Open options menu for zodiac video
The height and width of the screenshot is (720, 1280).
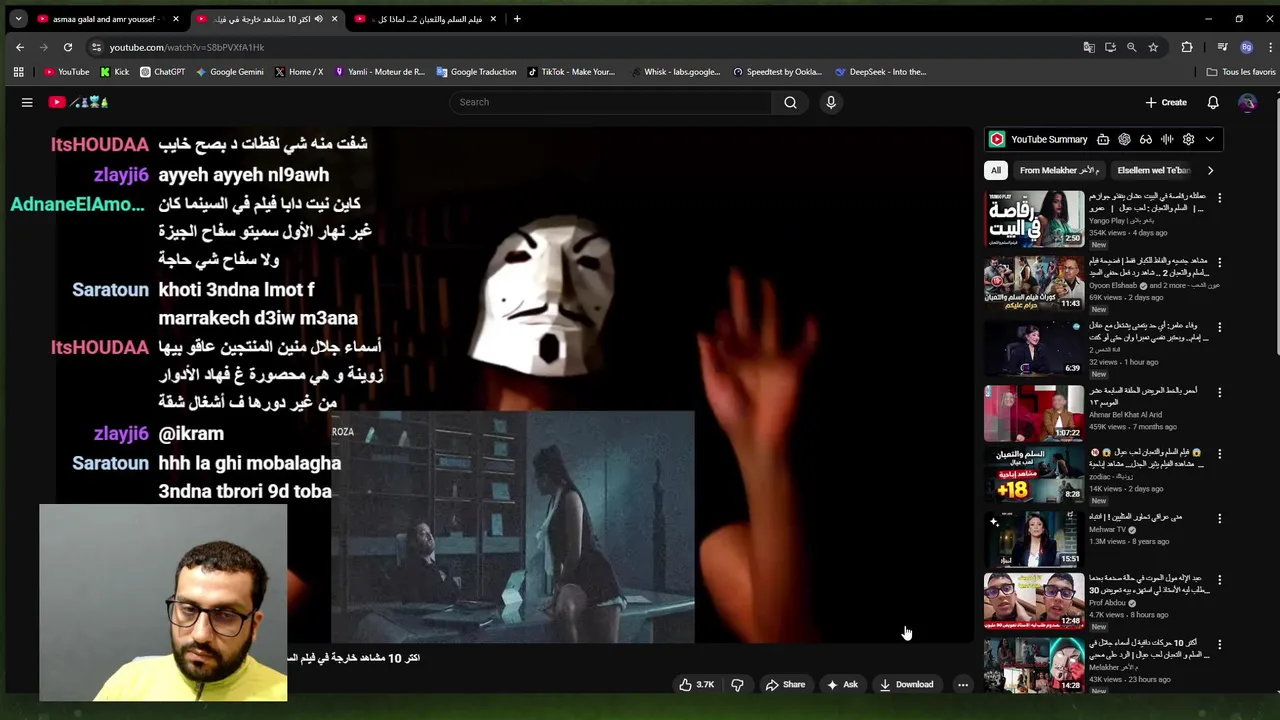[1219, 453]
